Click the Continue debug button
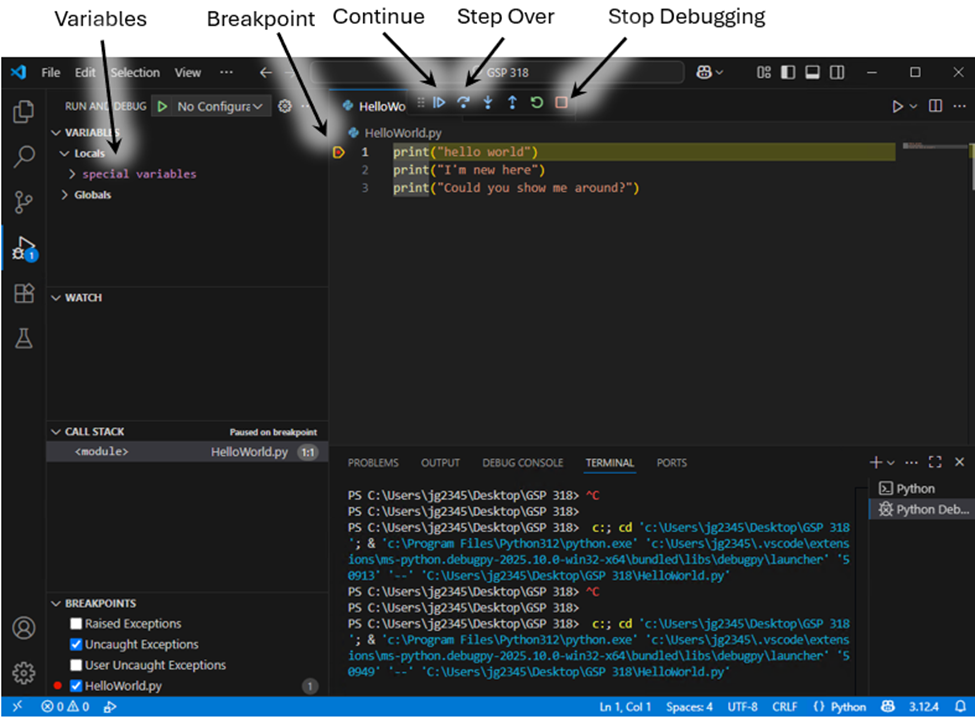Screen dimensions: 975x719 439,103
